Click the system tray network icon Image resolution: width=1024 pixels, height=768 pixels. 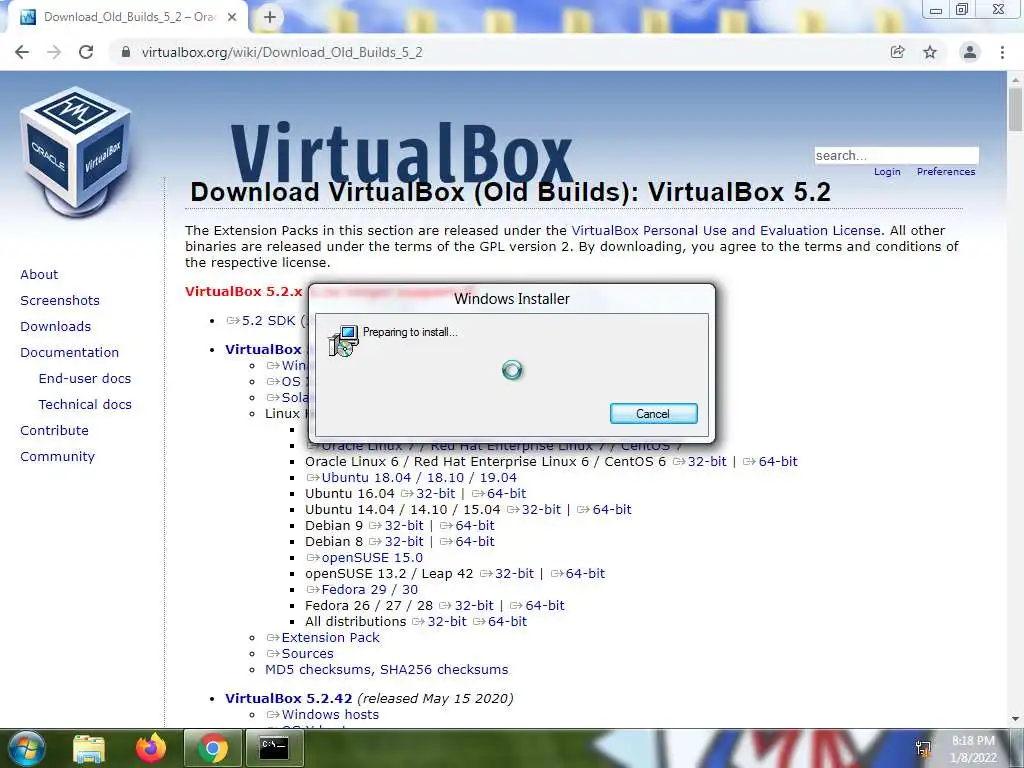pos(923,748)
